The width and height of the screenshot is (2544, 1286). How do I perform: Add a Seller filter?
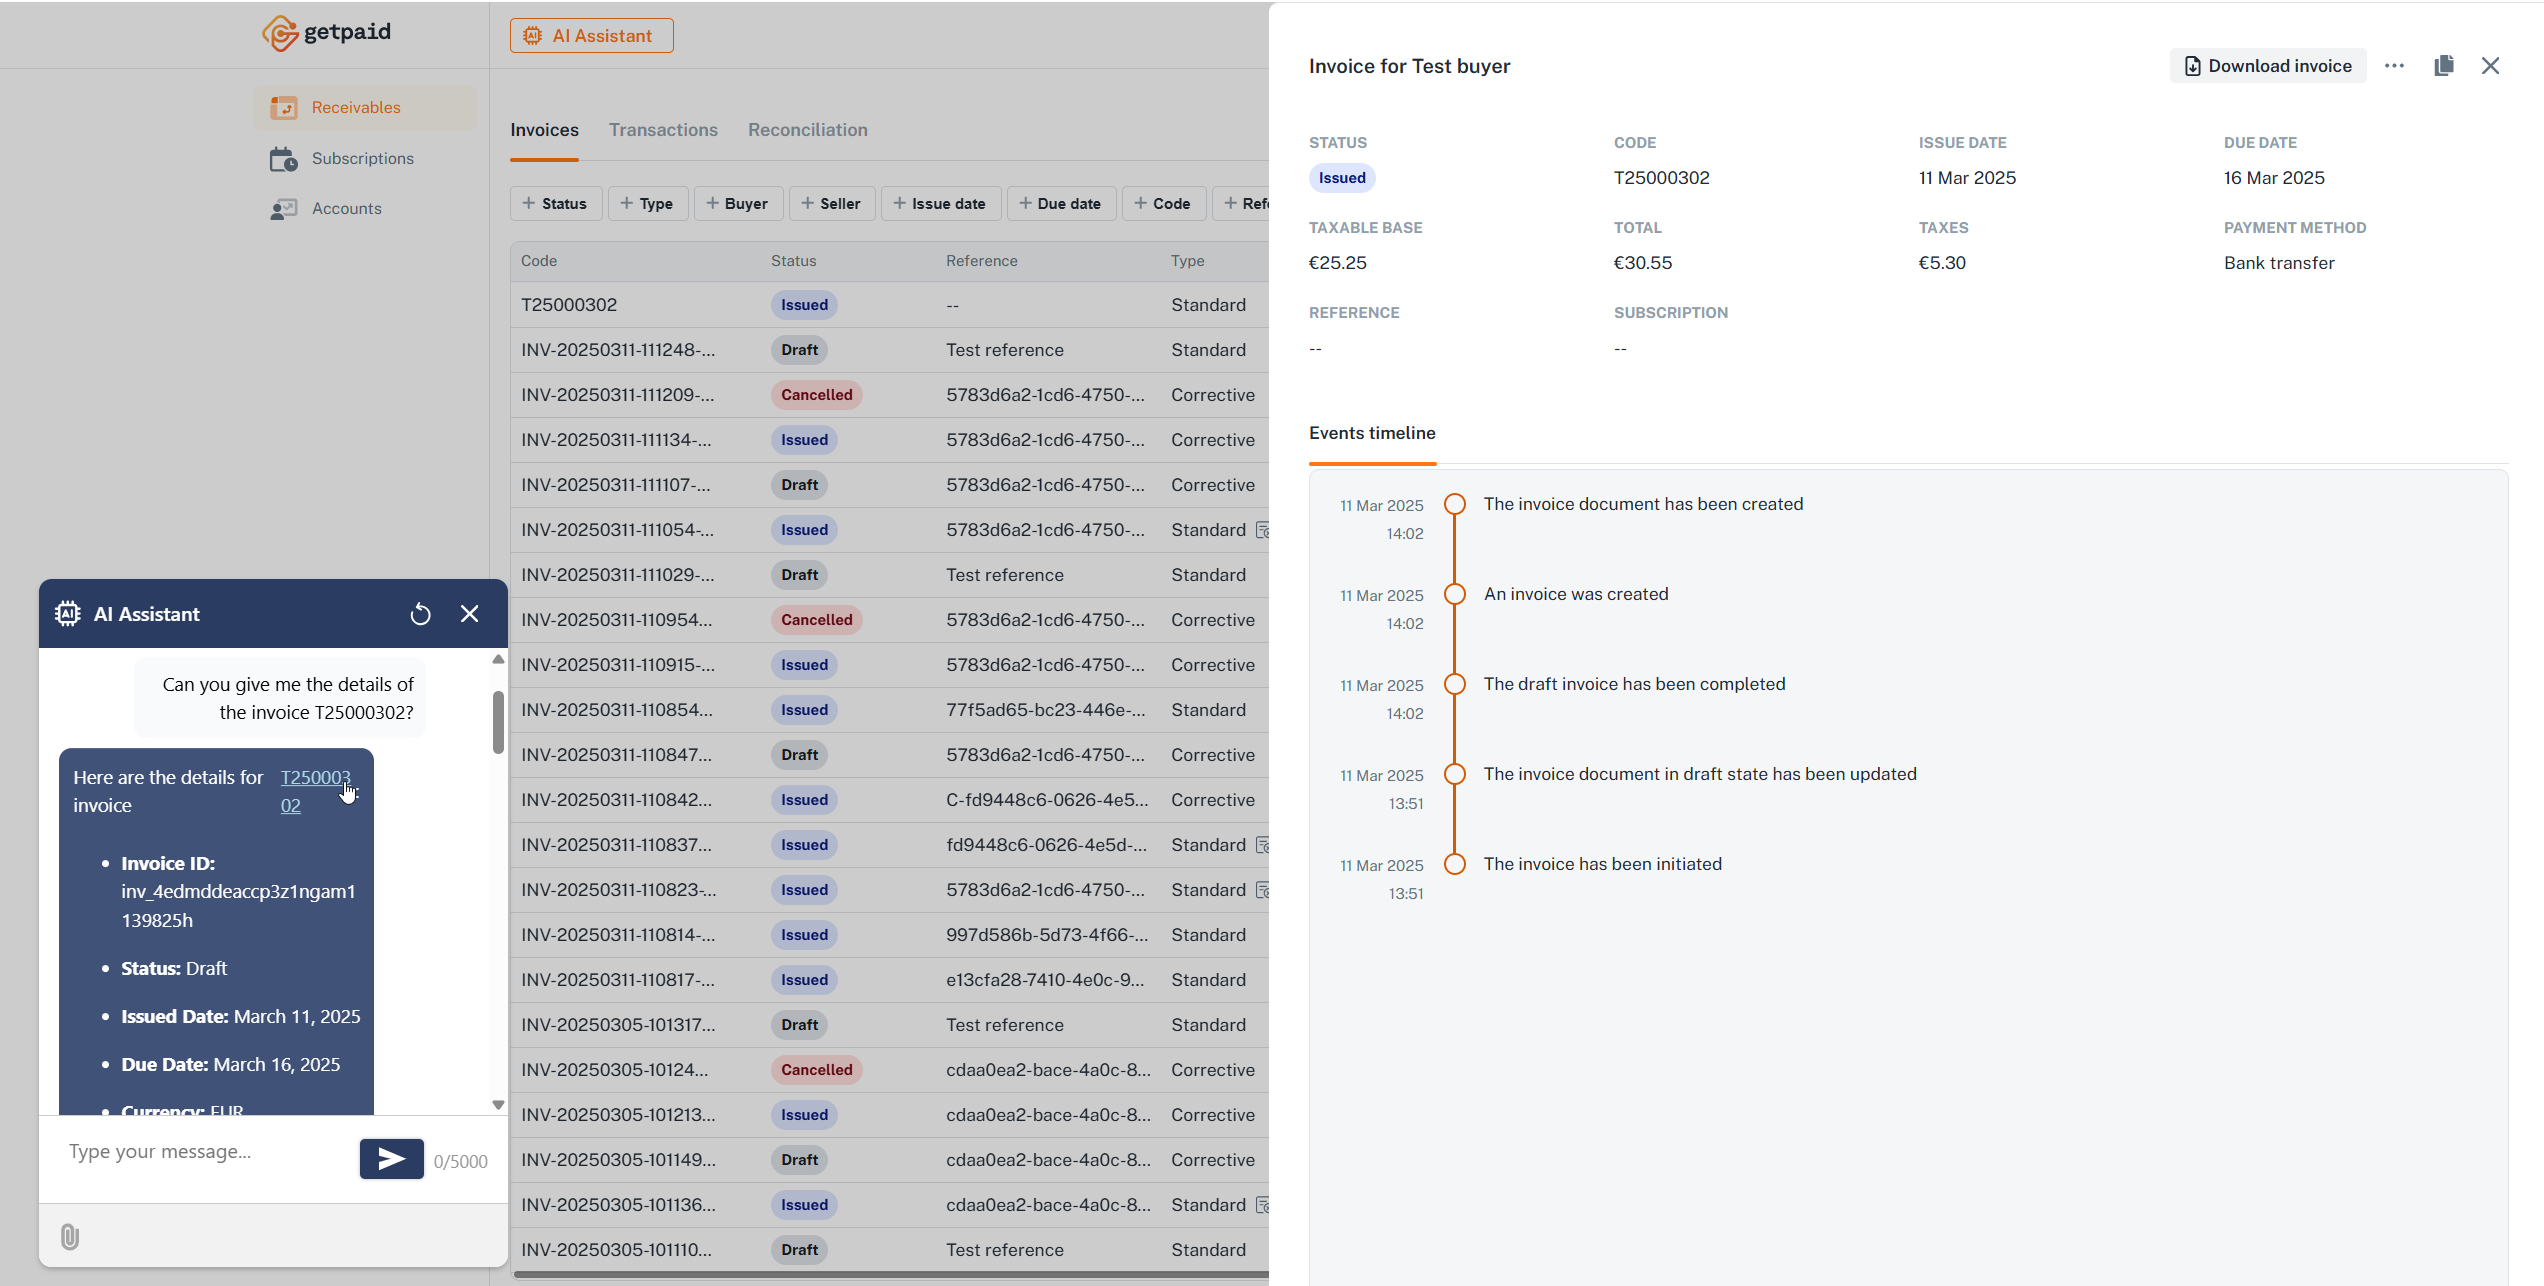pos(832,203)
